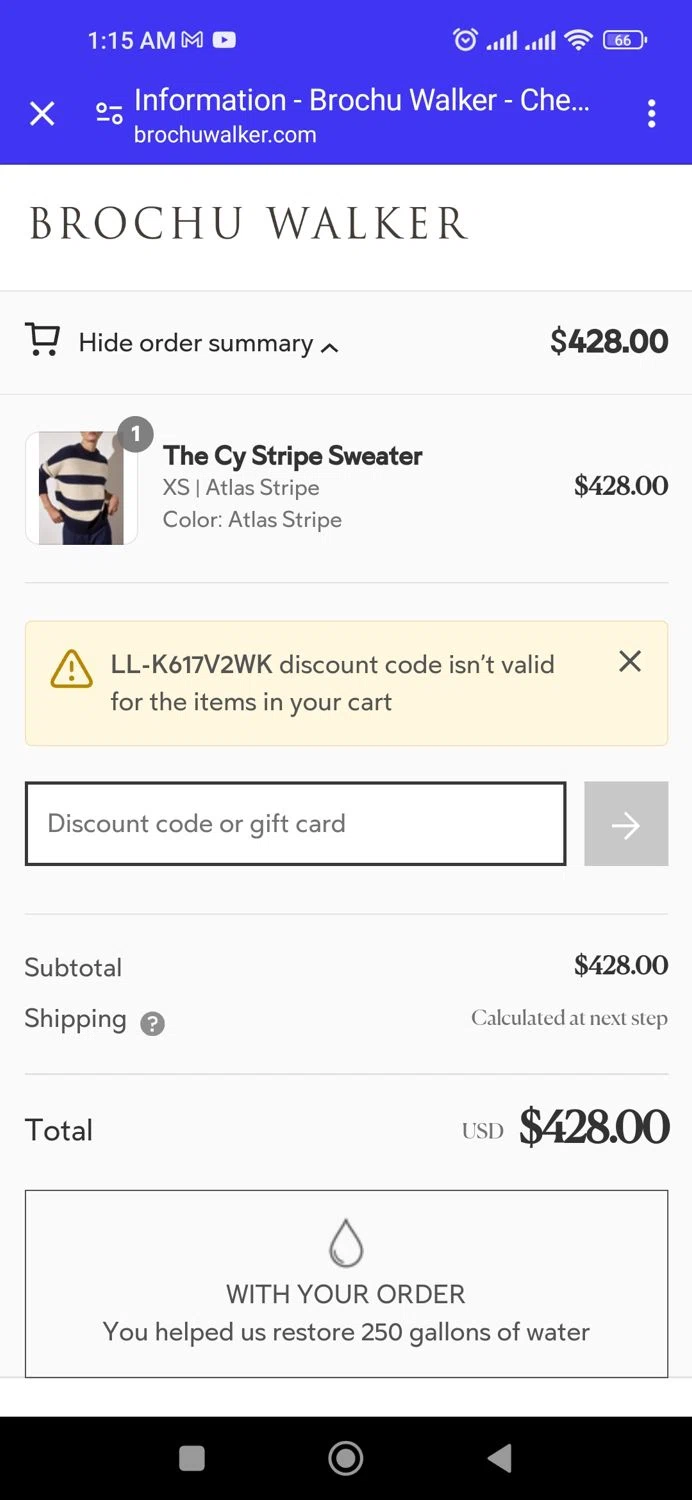Open Android recent apps button
The width and height of the screenshot is (692, 1500).
[x=192, y=1458]
